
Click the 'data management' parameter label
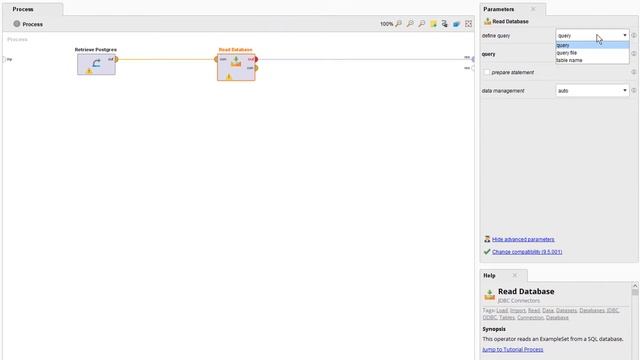[503, 91]
